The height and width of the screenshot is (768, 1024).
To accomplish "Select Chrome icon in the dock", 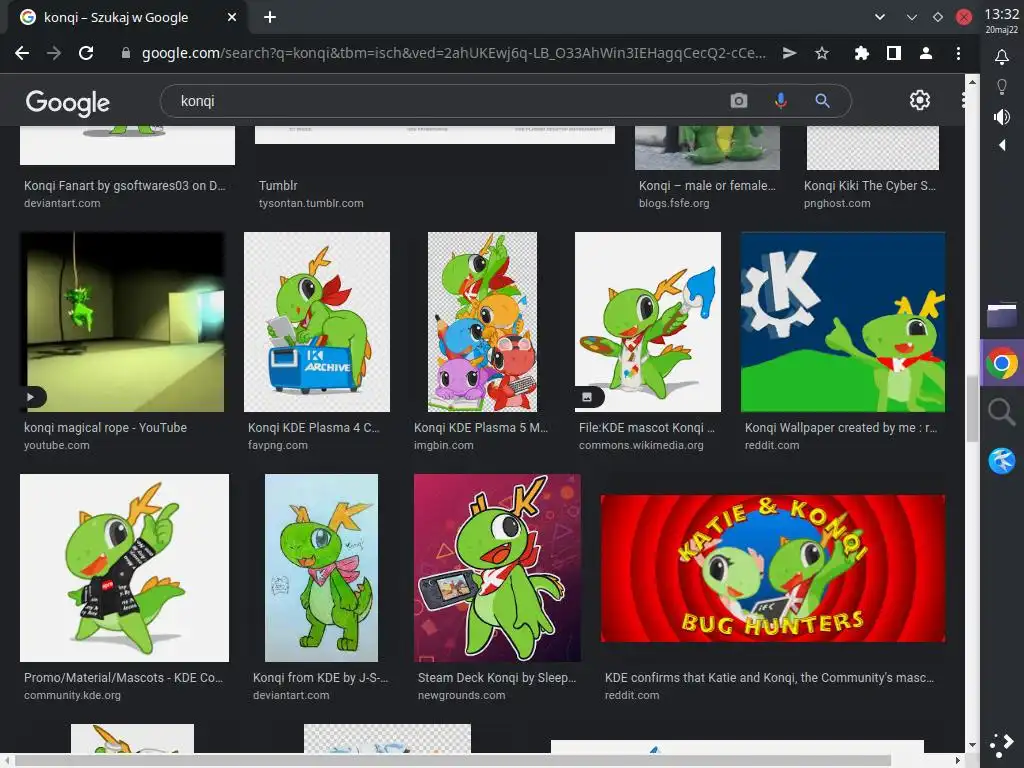I will pyautogui.click(x=1002, y=364).
